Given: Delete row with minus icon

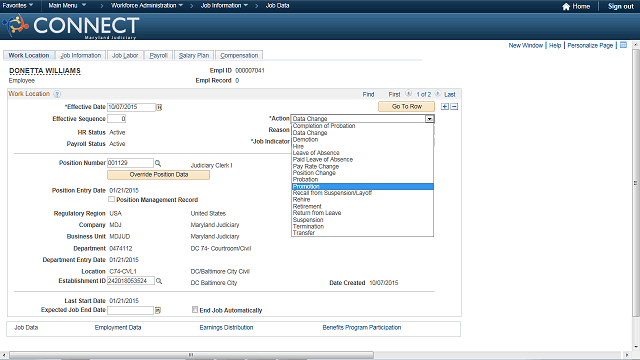Looking at the screenshot, I should 454,107.
